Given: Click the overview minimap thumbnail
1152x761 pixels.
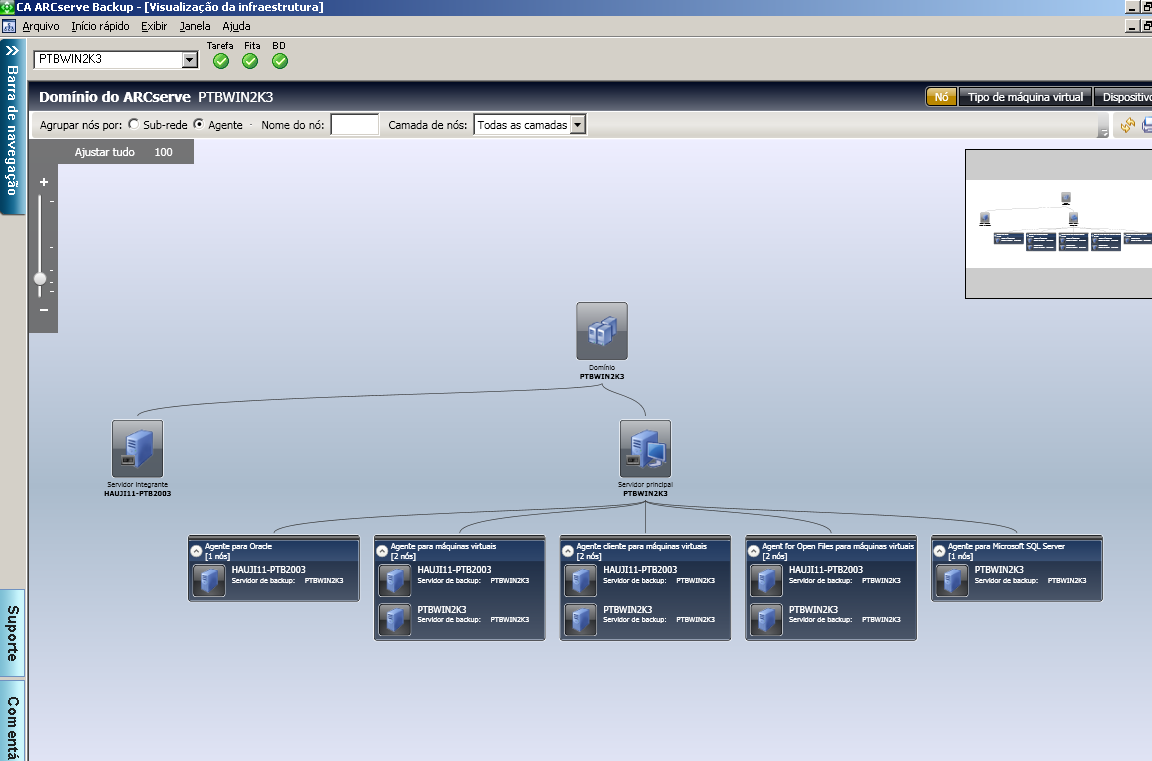Looking at the screenshot, I should tap(1059, 224).
